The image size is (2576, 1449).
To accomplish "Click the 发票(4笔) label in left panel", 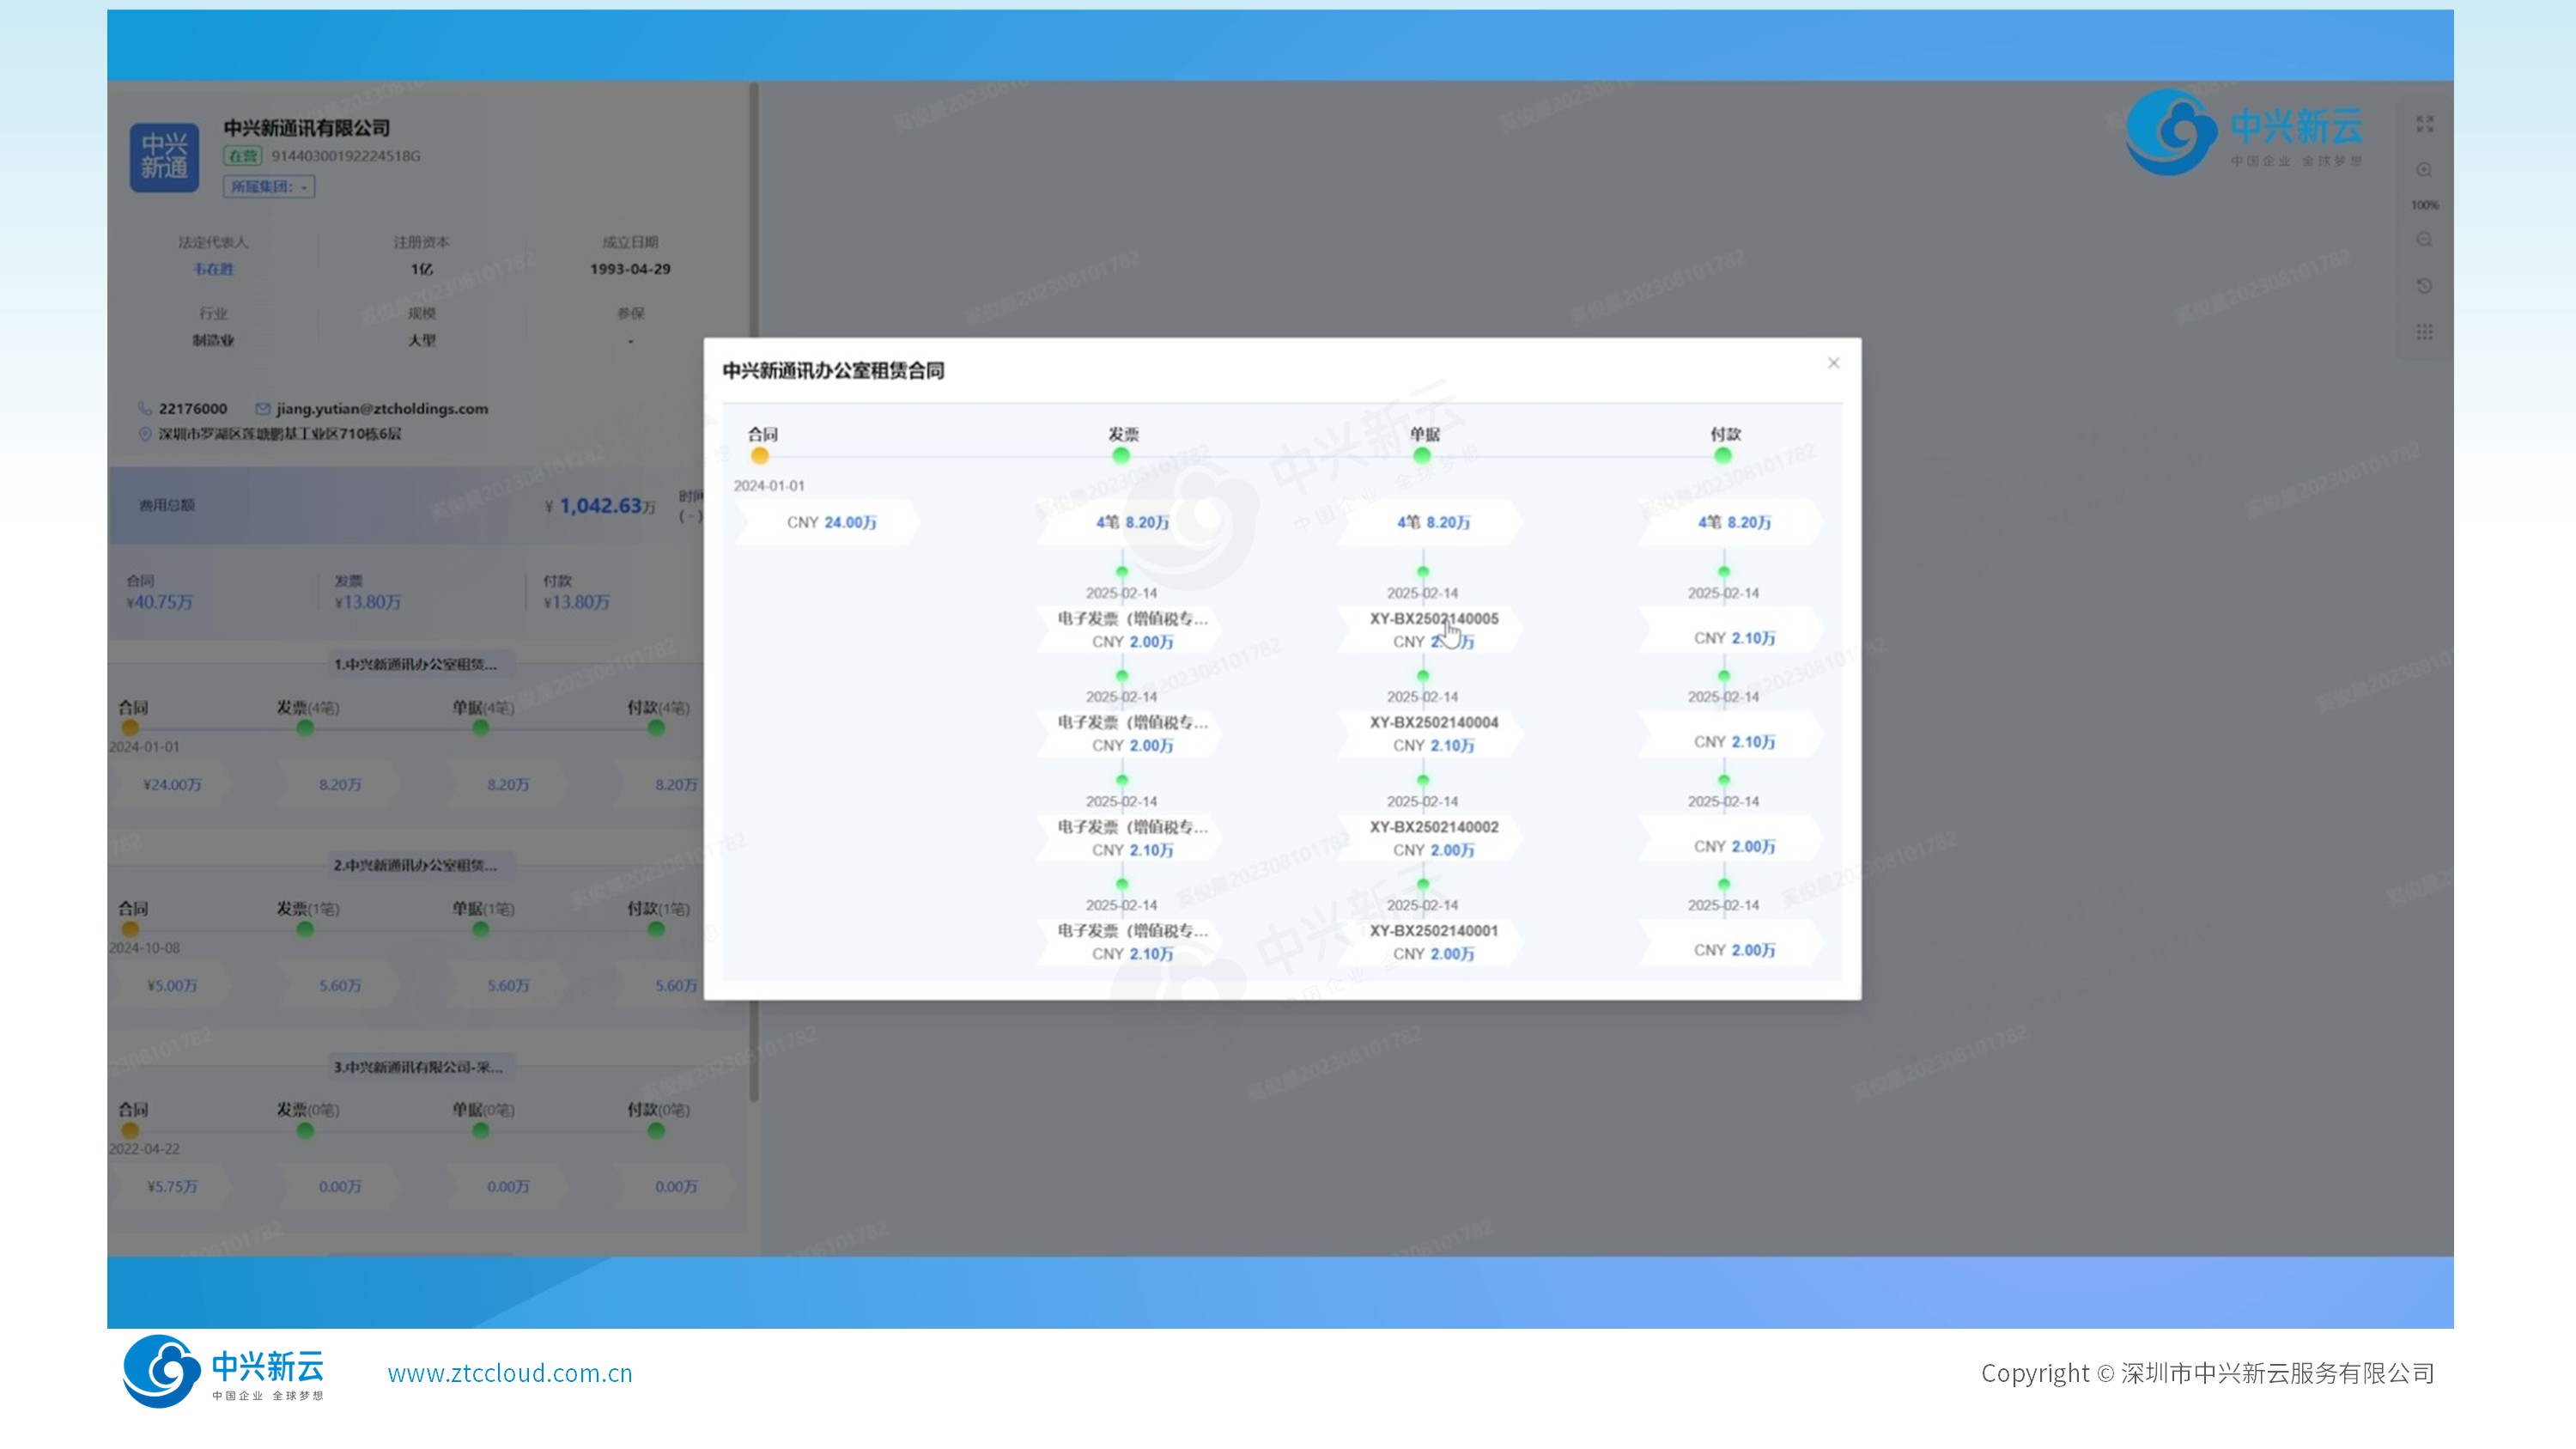I will (308, 708).
